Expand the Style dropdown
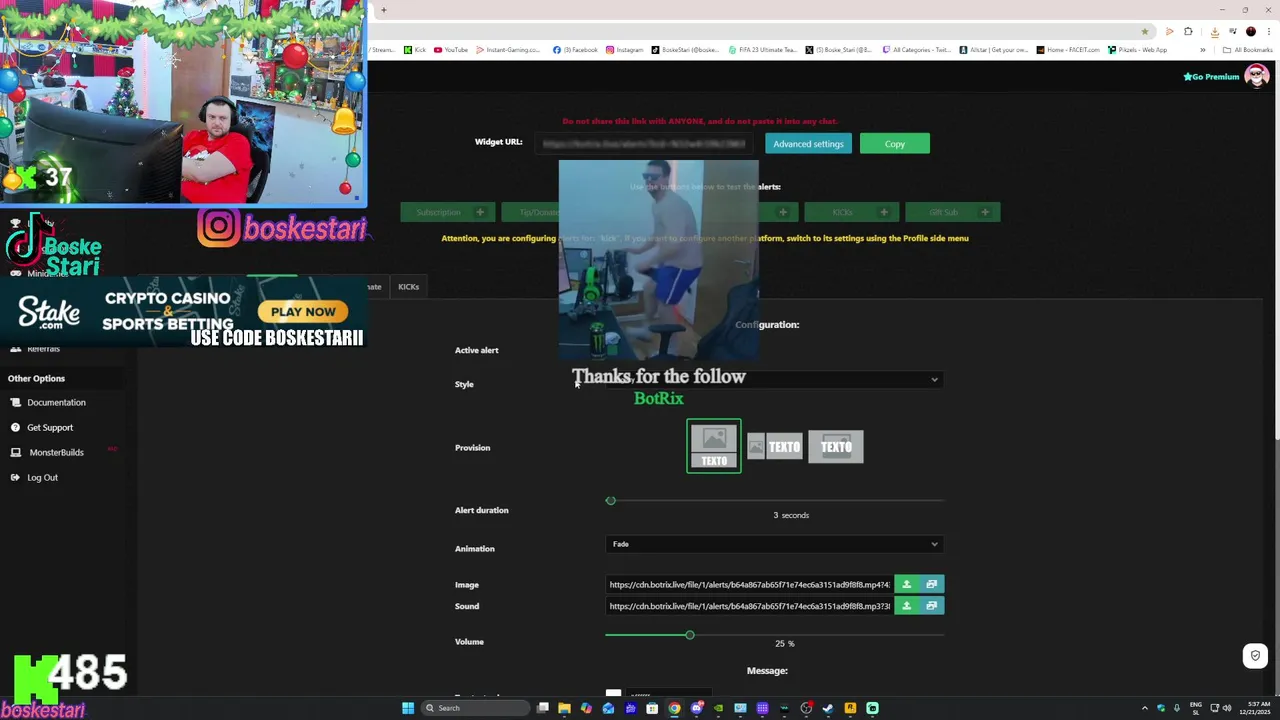This screenshot has width=1280, height=720. pos(774,379)
